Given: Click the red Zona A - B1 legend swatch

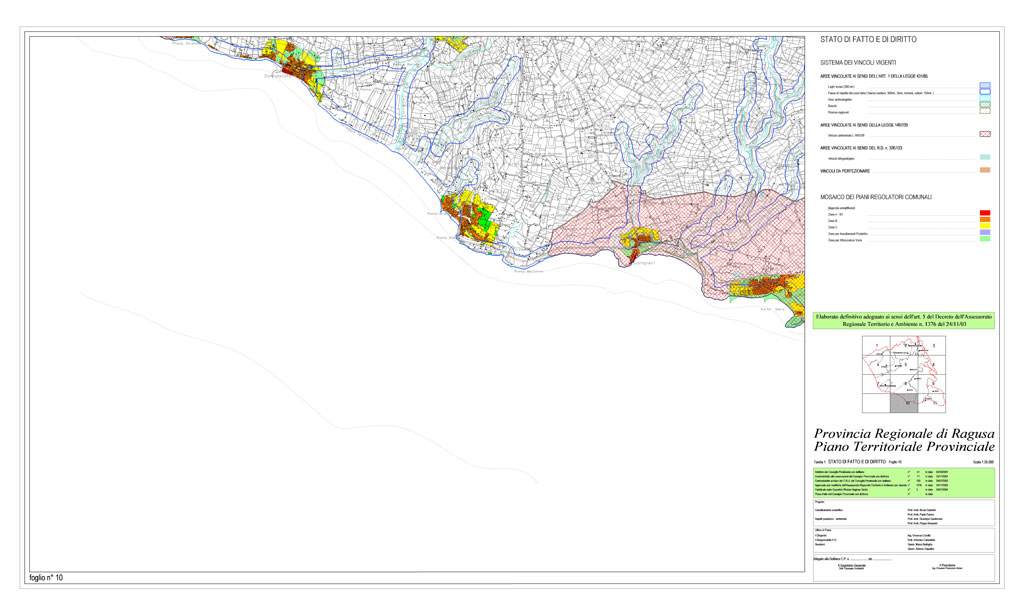Looking at the screenshot, I should (985, 214).
